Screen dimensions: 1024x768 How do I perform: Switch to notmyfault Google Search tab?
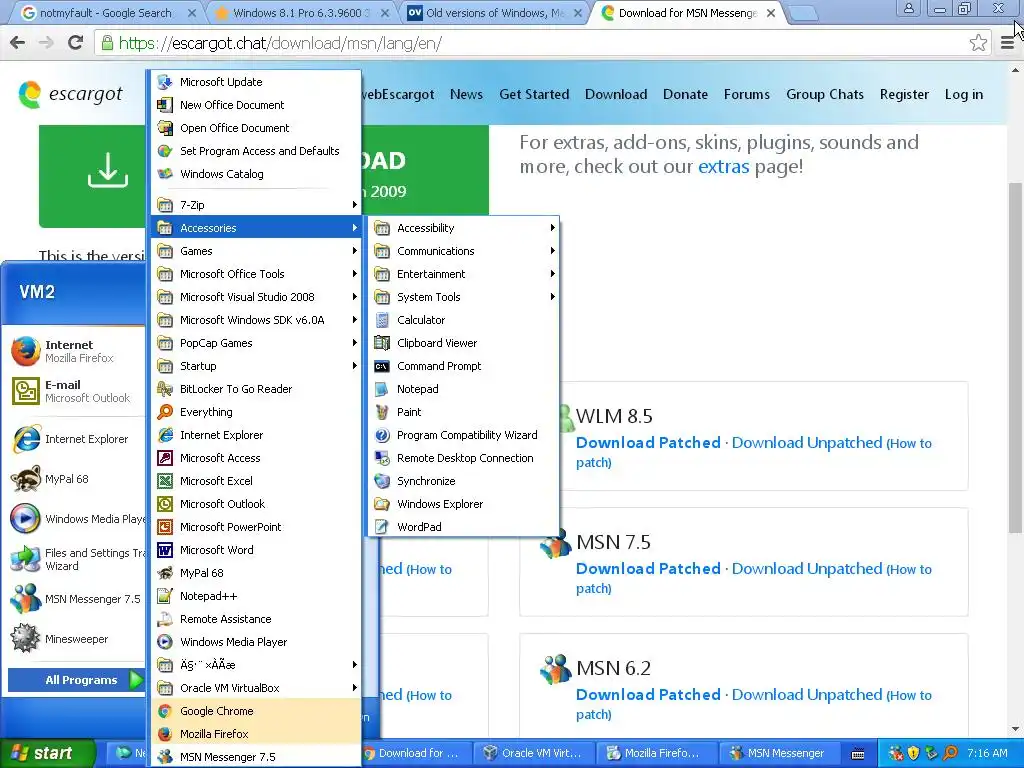[104, 13]
